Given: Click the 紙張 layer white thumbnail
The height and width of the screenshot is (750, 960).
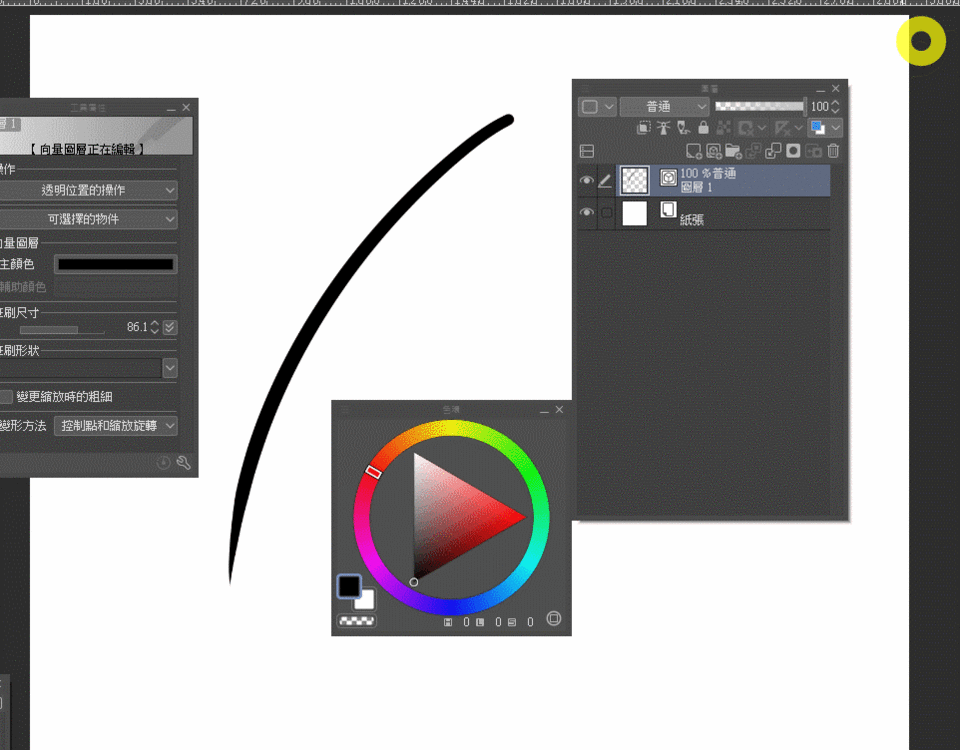Looking at the screenshot, I should point(634,213).
